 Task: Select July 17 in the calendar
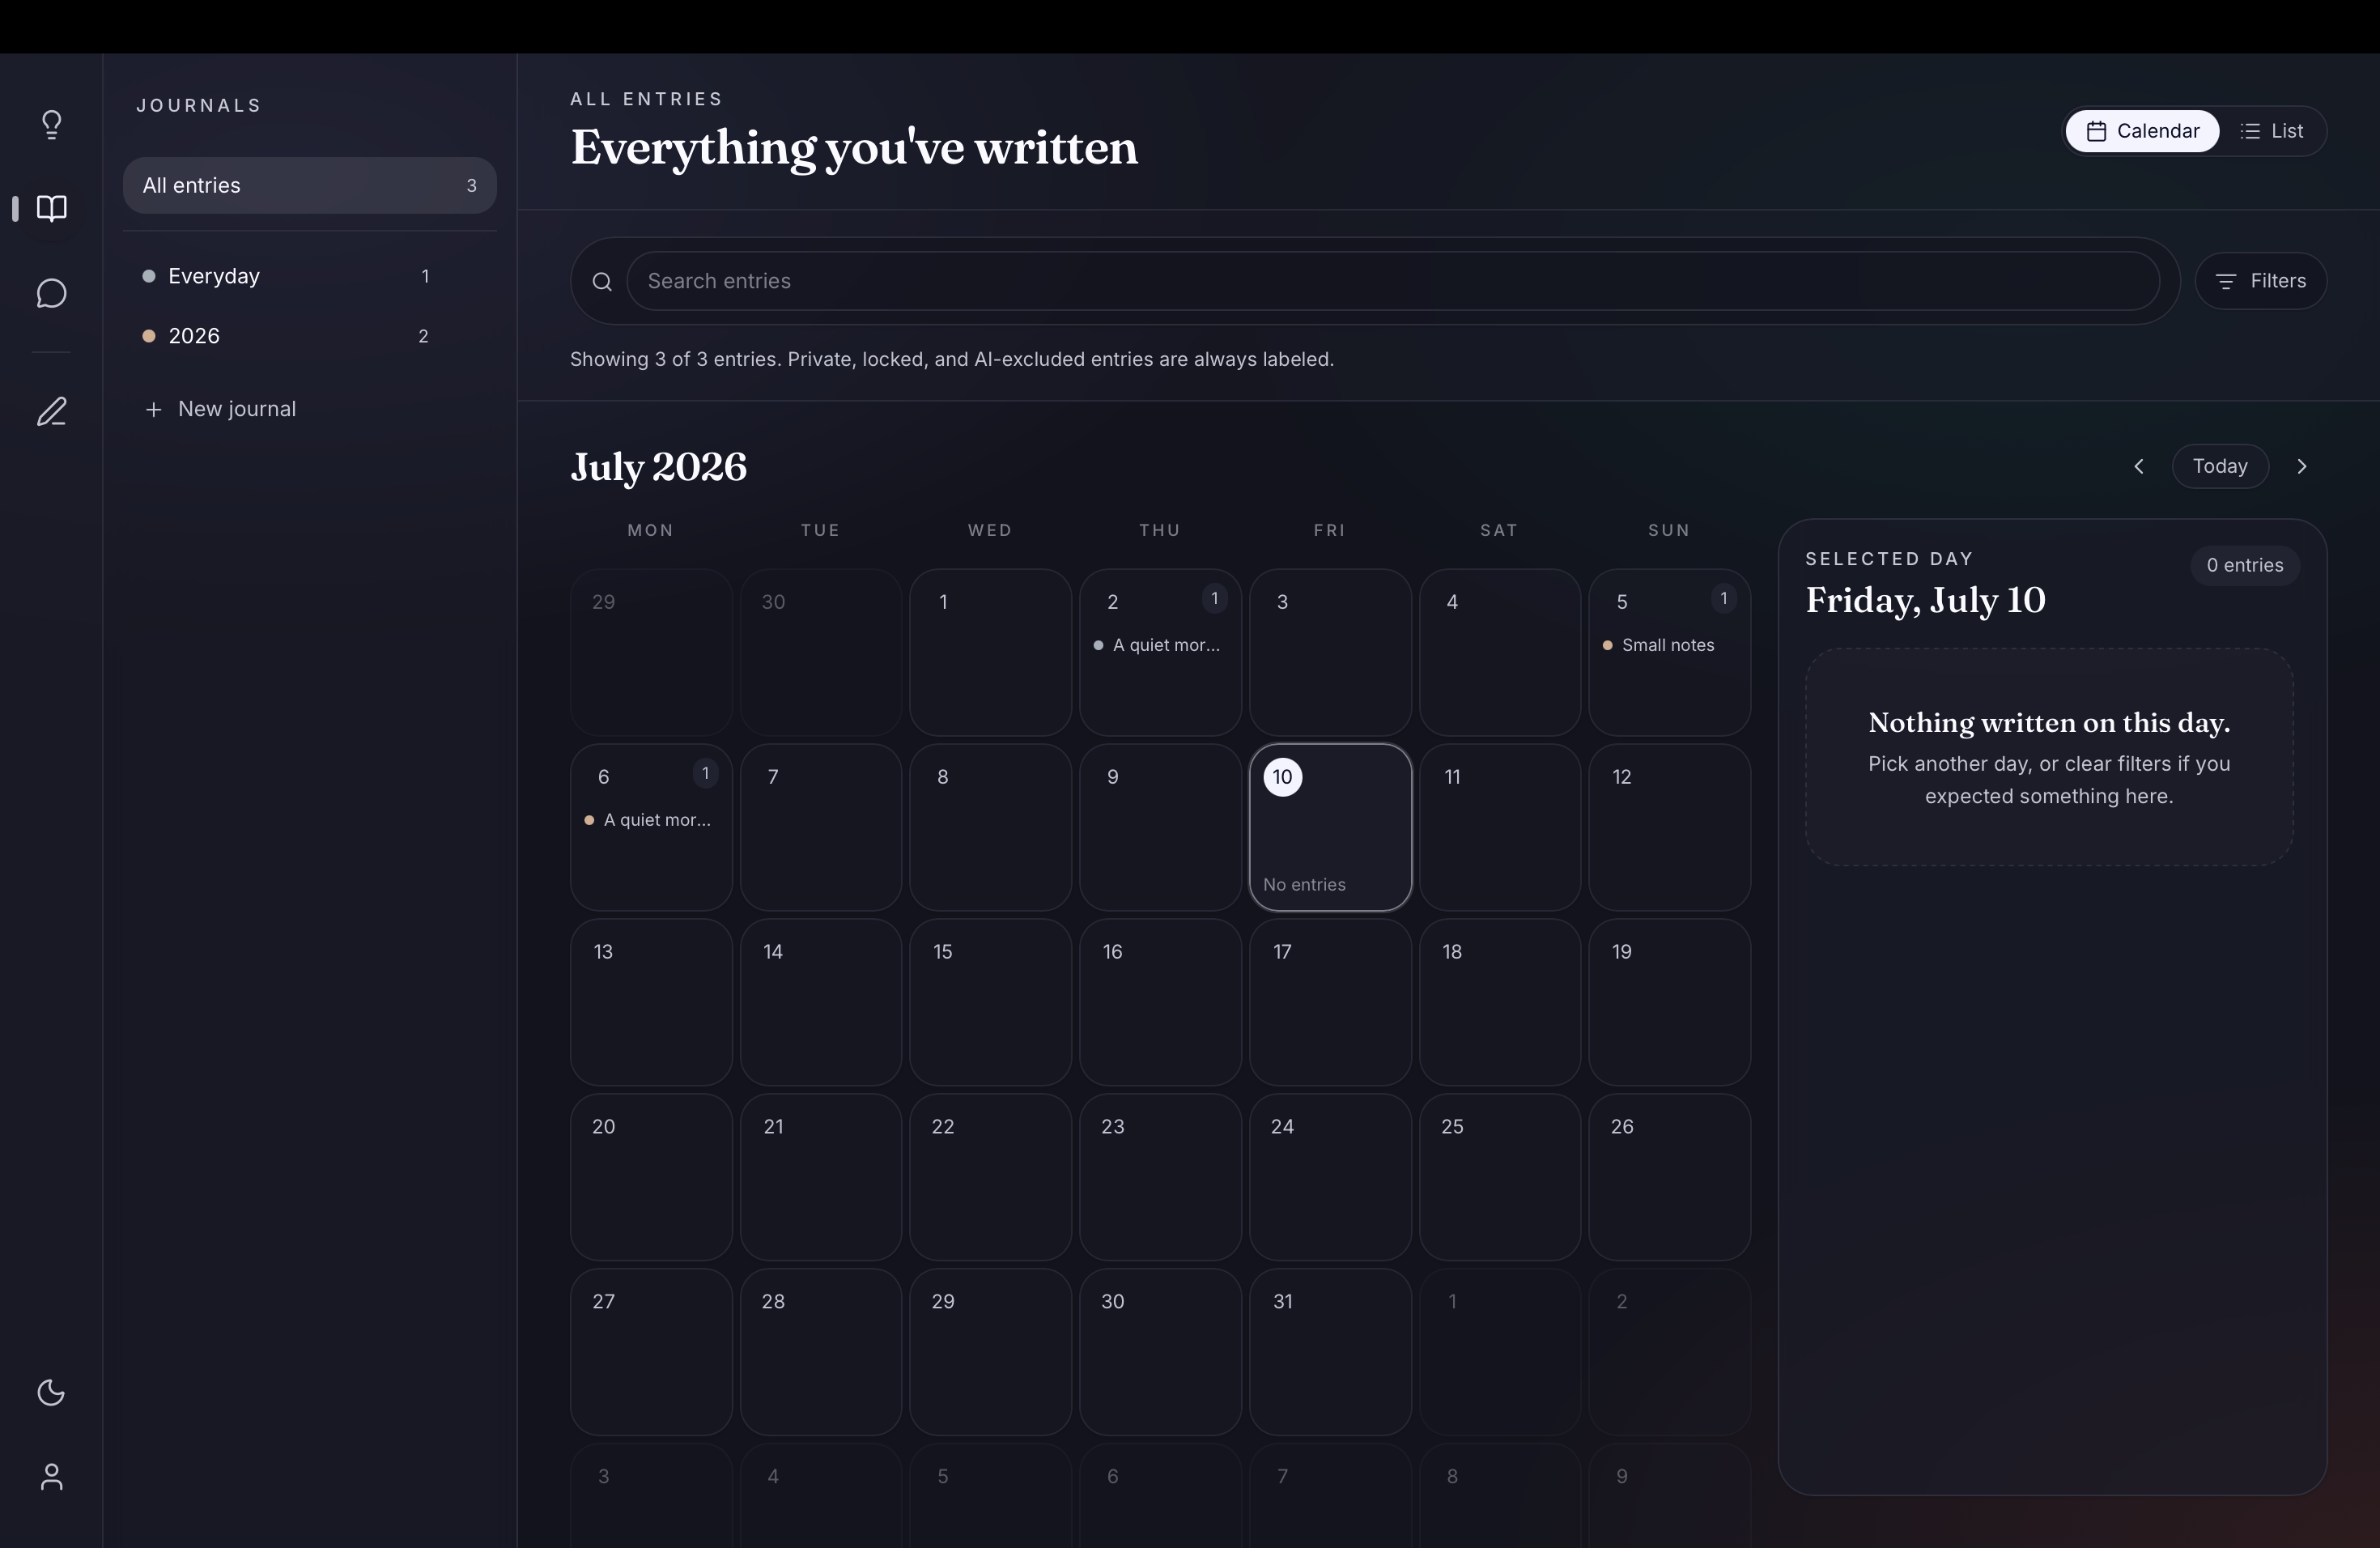(1330, 1002)
